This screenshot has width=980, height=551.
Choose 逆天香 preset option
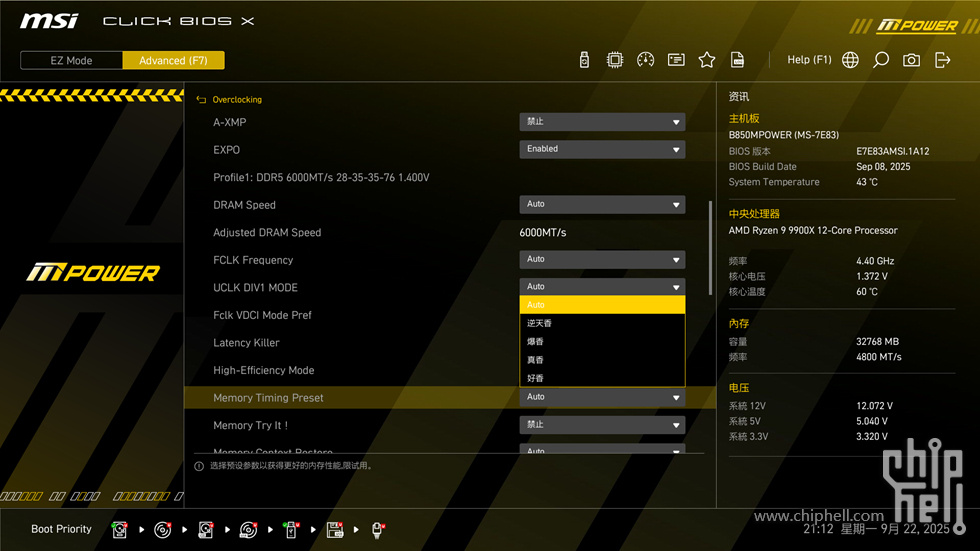(602, 323)
